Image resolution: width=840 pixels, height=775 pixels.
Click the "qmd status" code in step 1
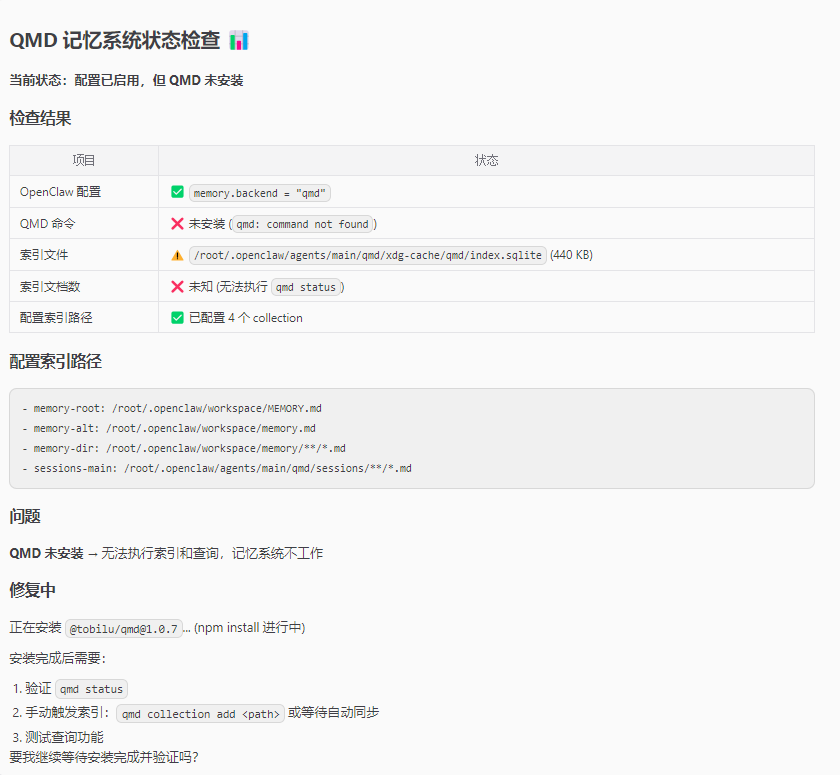click(x=91, y=689)
